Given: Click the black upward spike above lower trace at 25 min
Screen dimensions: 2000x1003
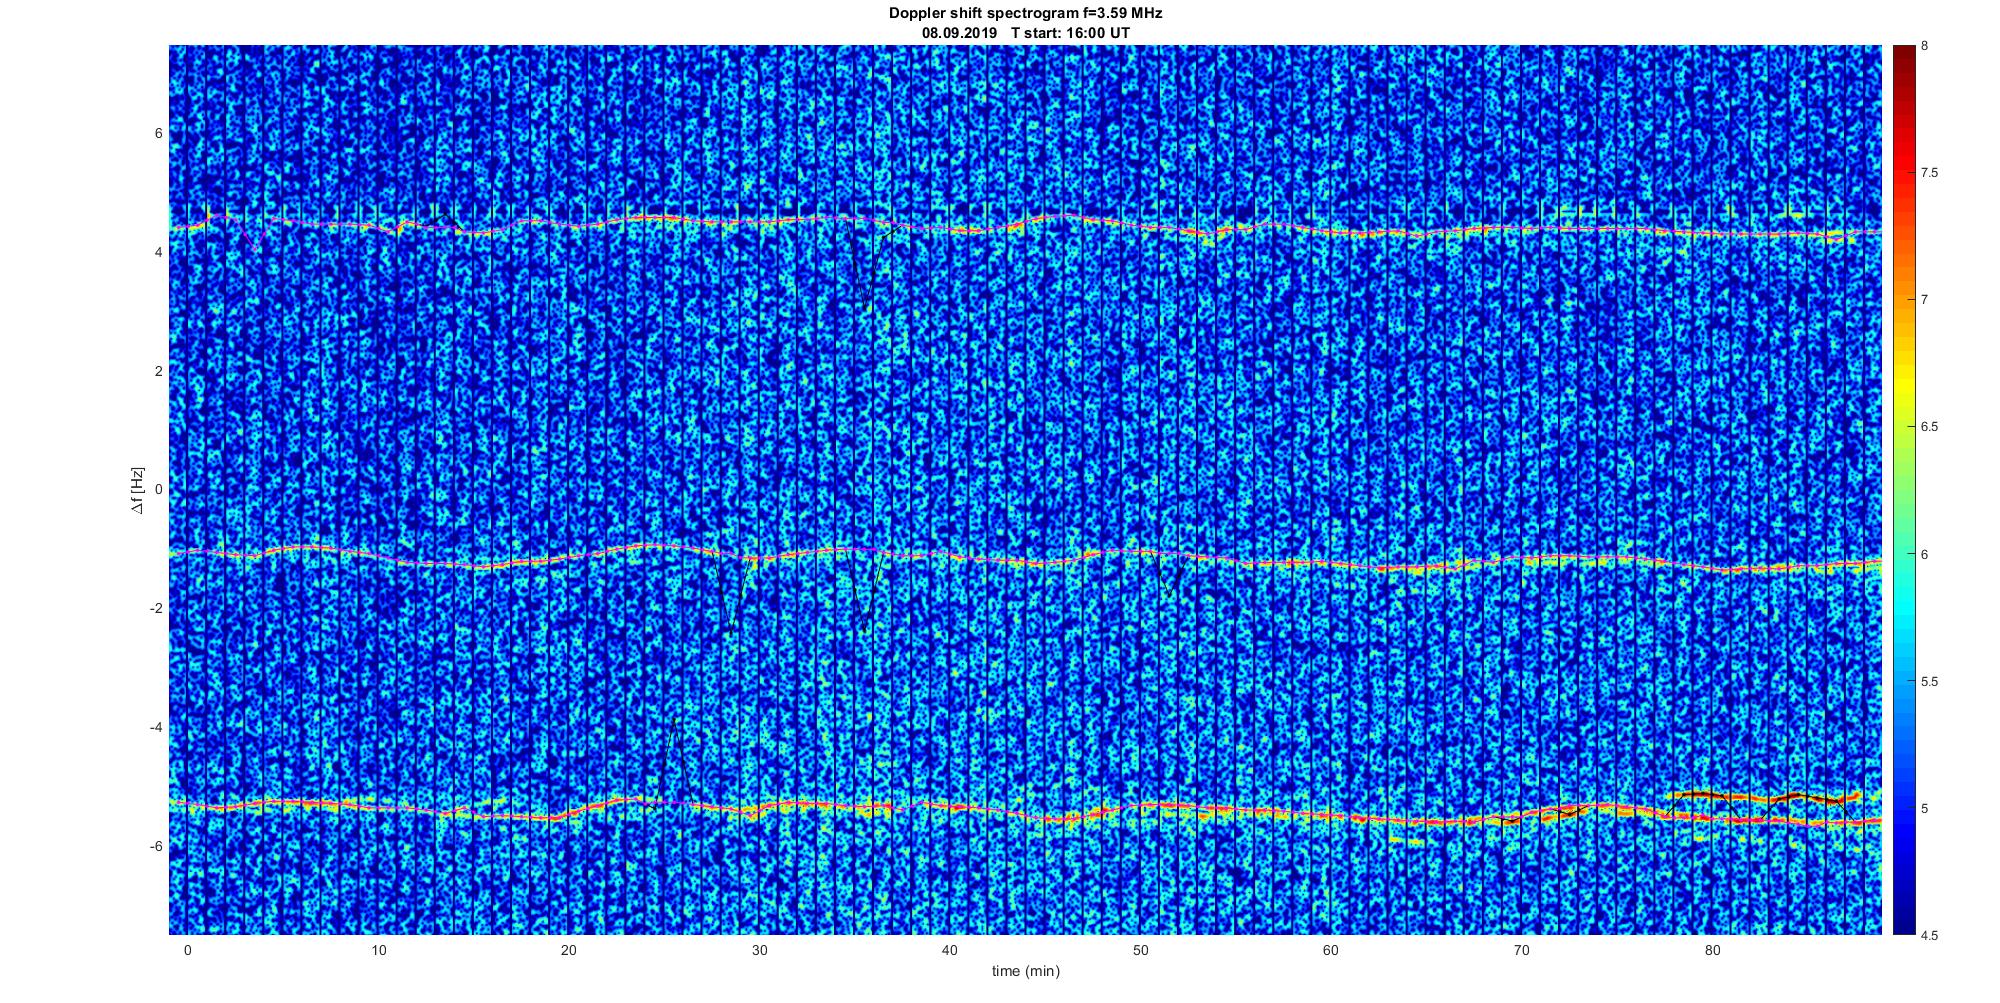Looking at the screenshot, I should pos(676,762).
